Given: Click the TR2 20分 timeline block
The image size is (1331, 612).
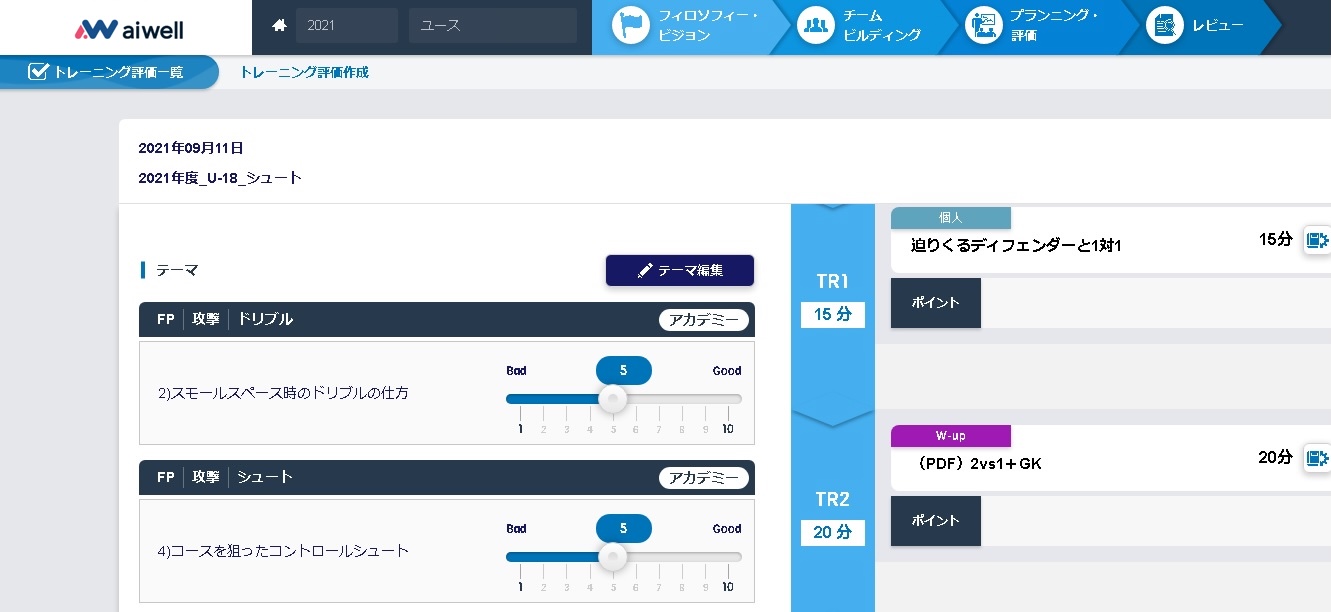Looking at the screenshot, I should [x=832, y=517].
